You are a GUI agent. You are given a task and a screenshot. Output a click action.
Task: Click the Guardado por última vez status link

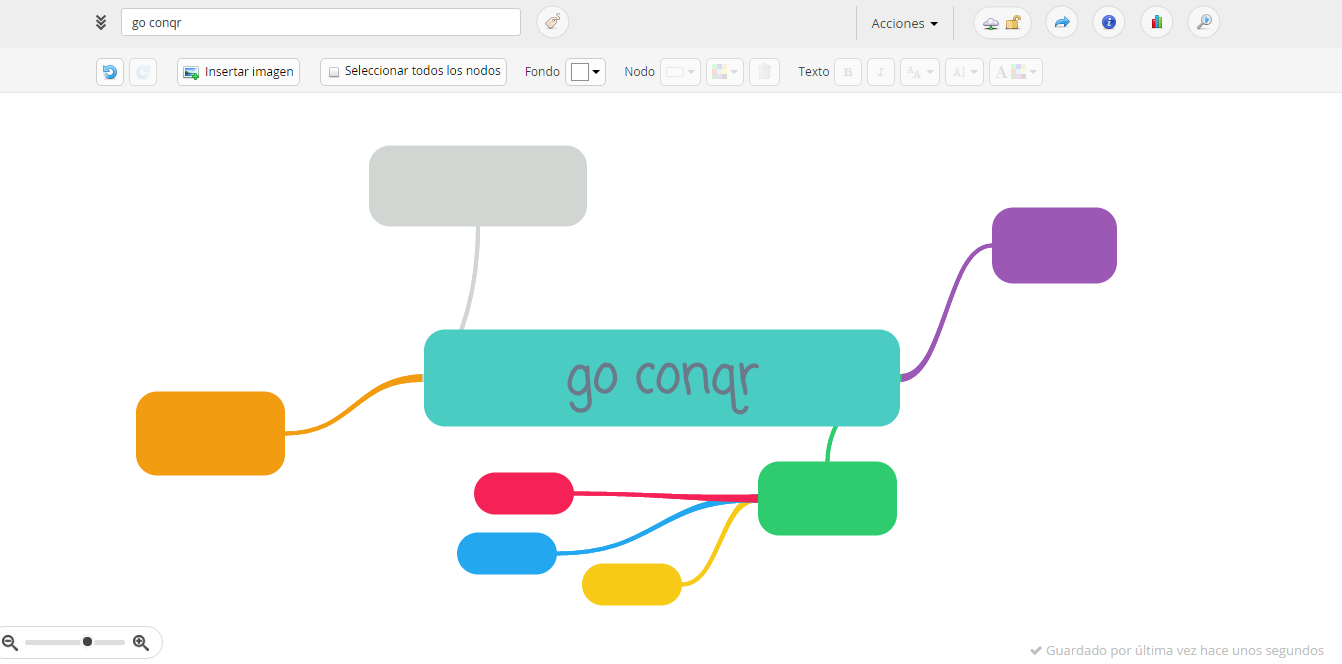tap(1179, 650)
